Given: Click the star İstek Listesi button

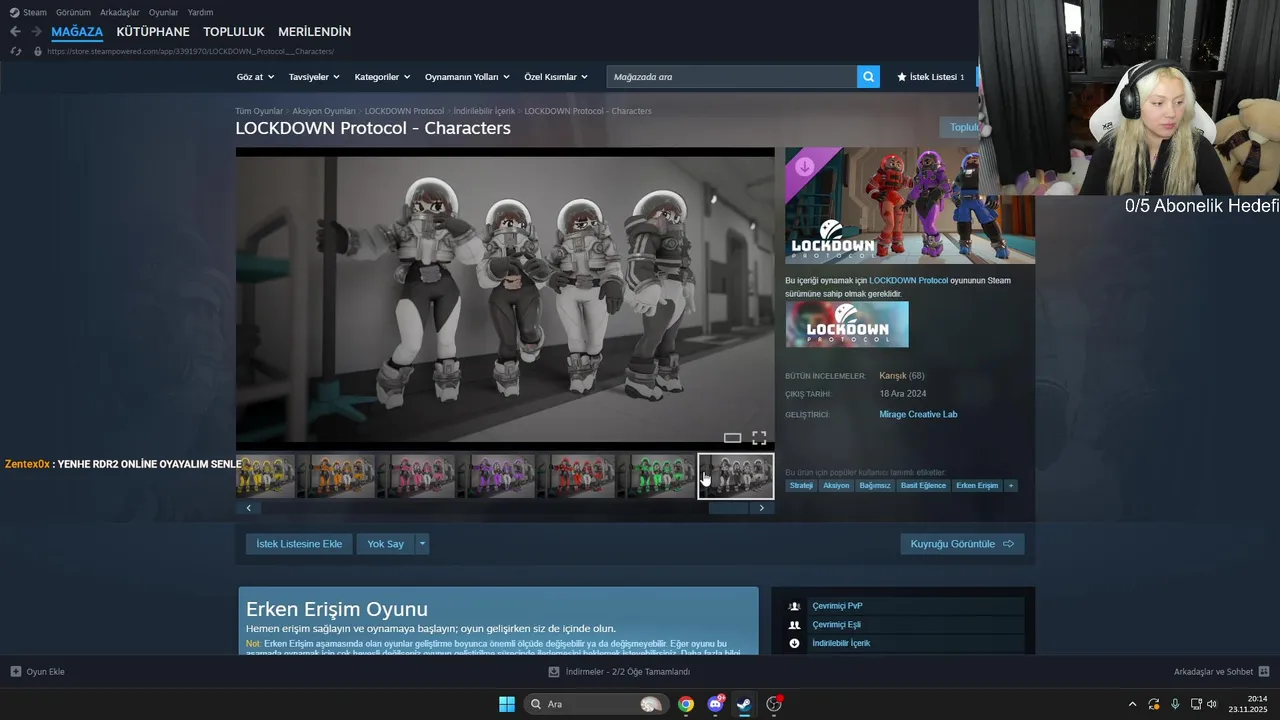Looking at the screenshot, I should point(931,77).
